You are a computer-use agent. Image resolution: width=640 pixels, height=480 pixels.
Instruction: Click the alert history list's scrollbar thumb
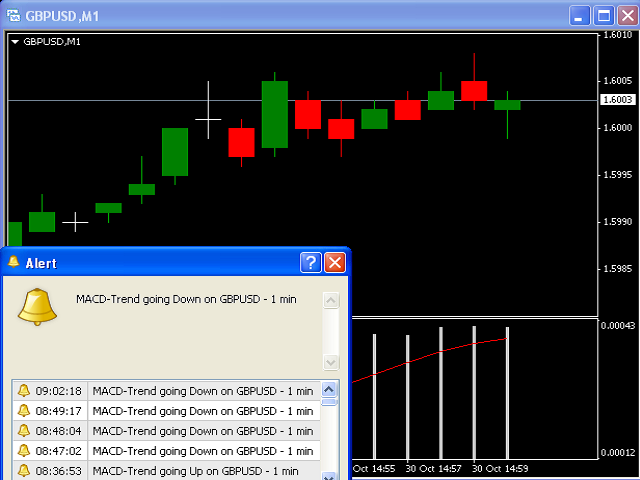tap(329, 402)
